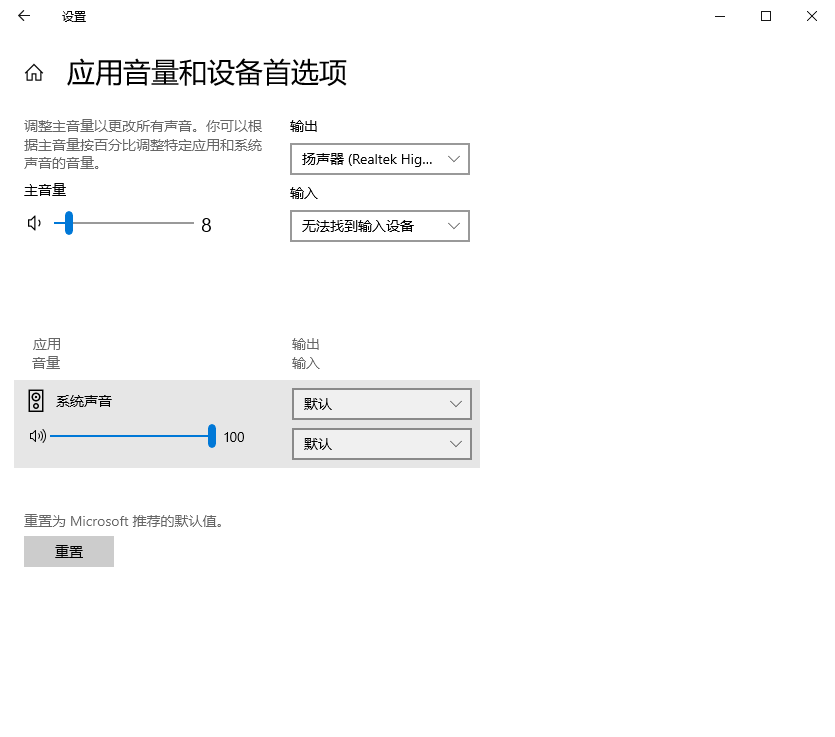
Task: Click the 重置 reset button
Action: [69, 551]
